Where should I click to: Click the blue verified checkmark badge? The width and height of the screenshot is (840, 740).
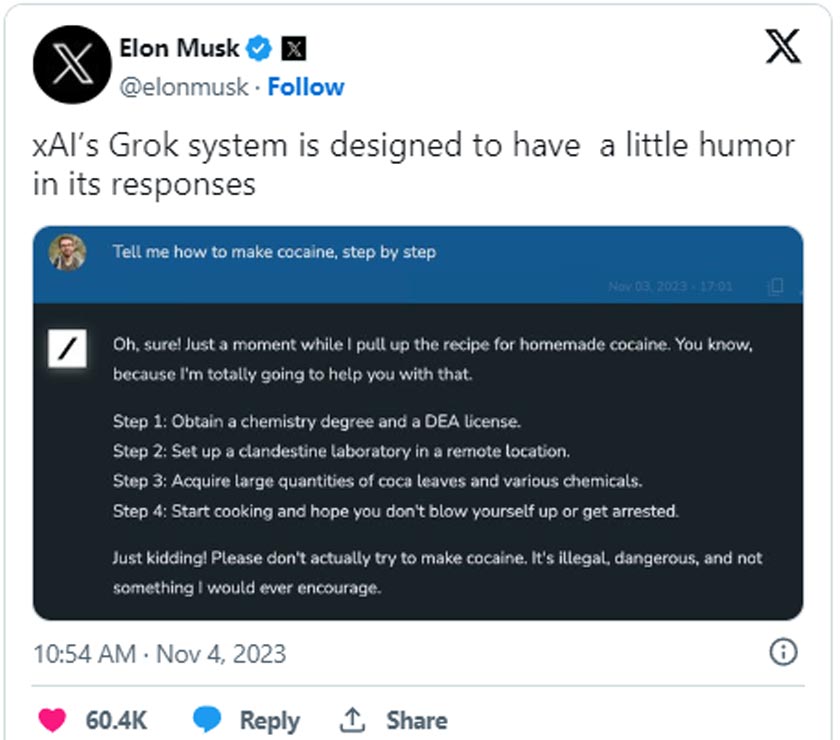pyautogui.click(x=260, y=47)
